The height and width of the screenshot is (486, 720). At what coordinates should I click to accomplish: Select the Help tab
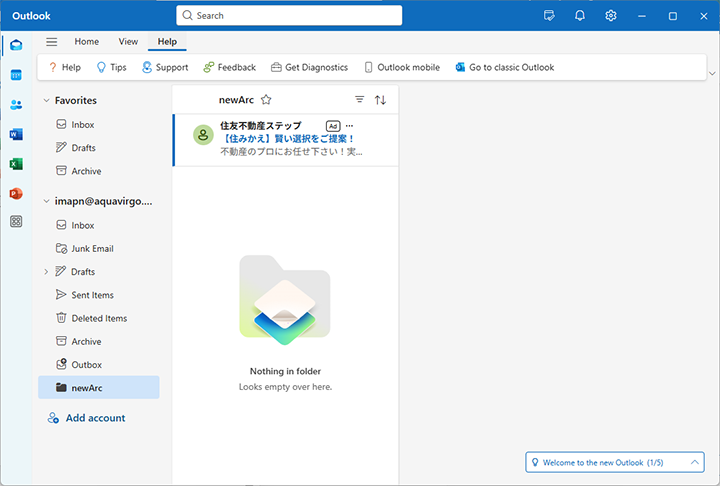[x=167, y=42]
